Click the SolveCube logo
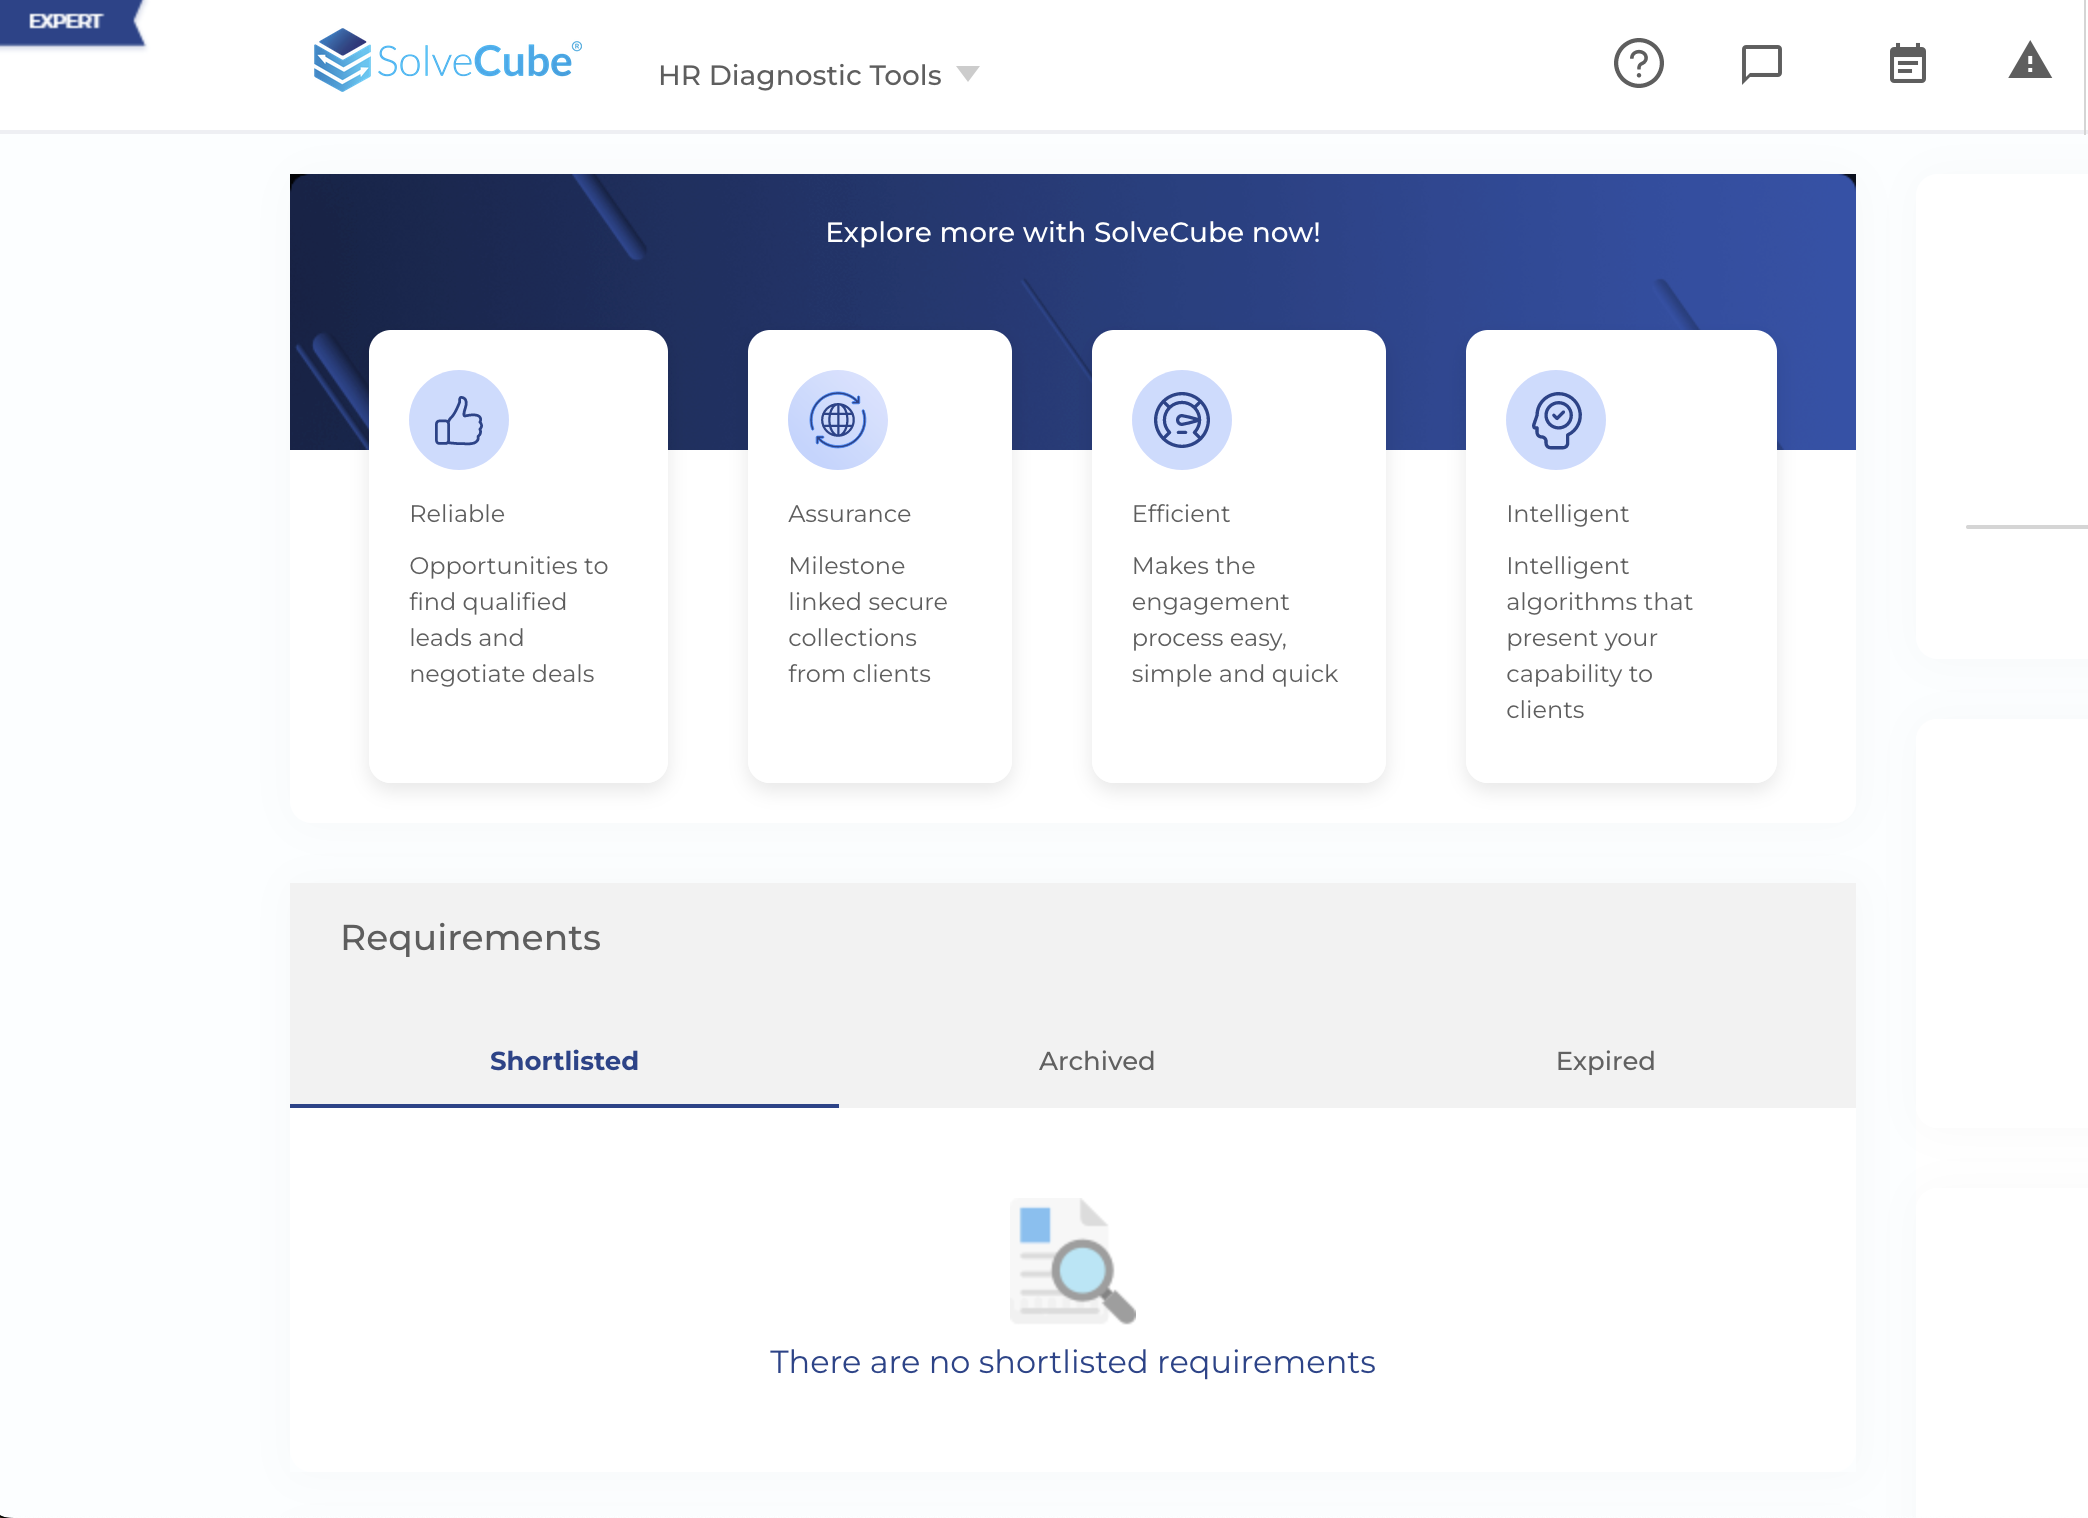This screenshot has height=1518, width=2088. 447,60
